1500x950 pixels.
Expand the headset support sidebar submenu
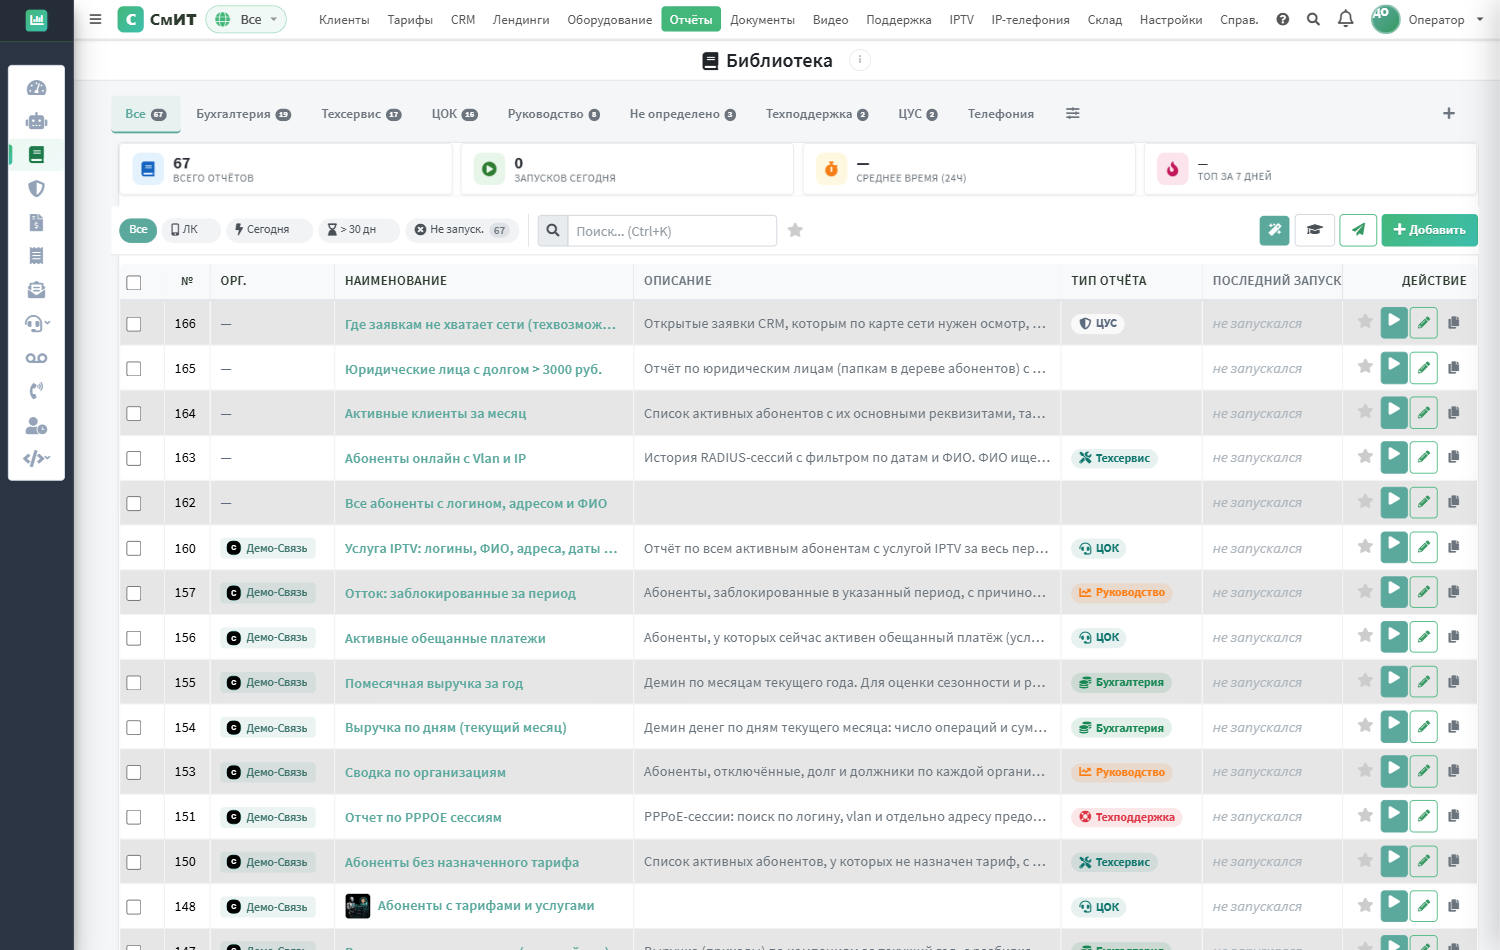37,323
